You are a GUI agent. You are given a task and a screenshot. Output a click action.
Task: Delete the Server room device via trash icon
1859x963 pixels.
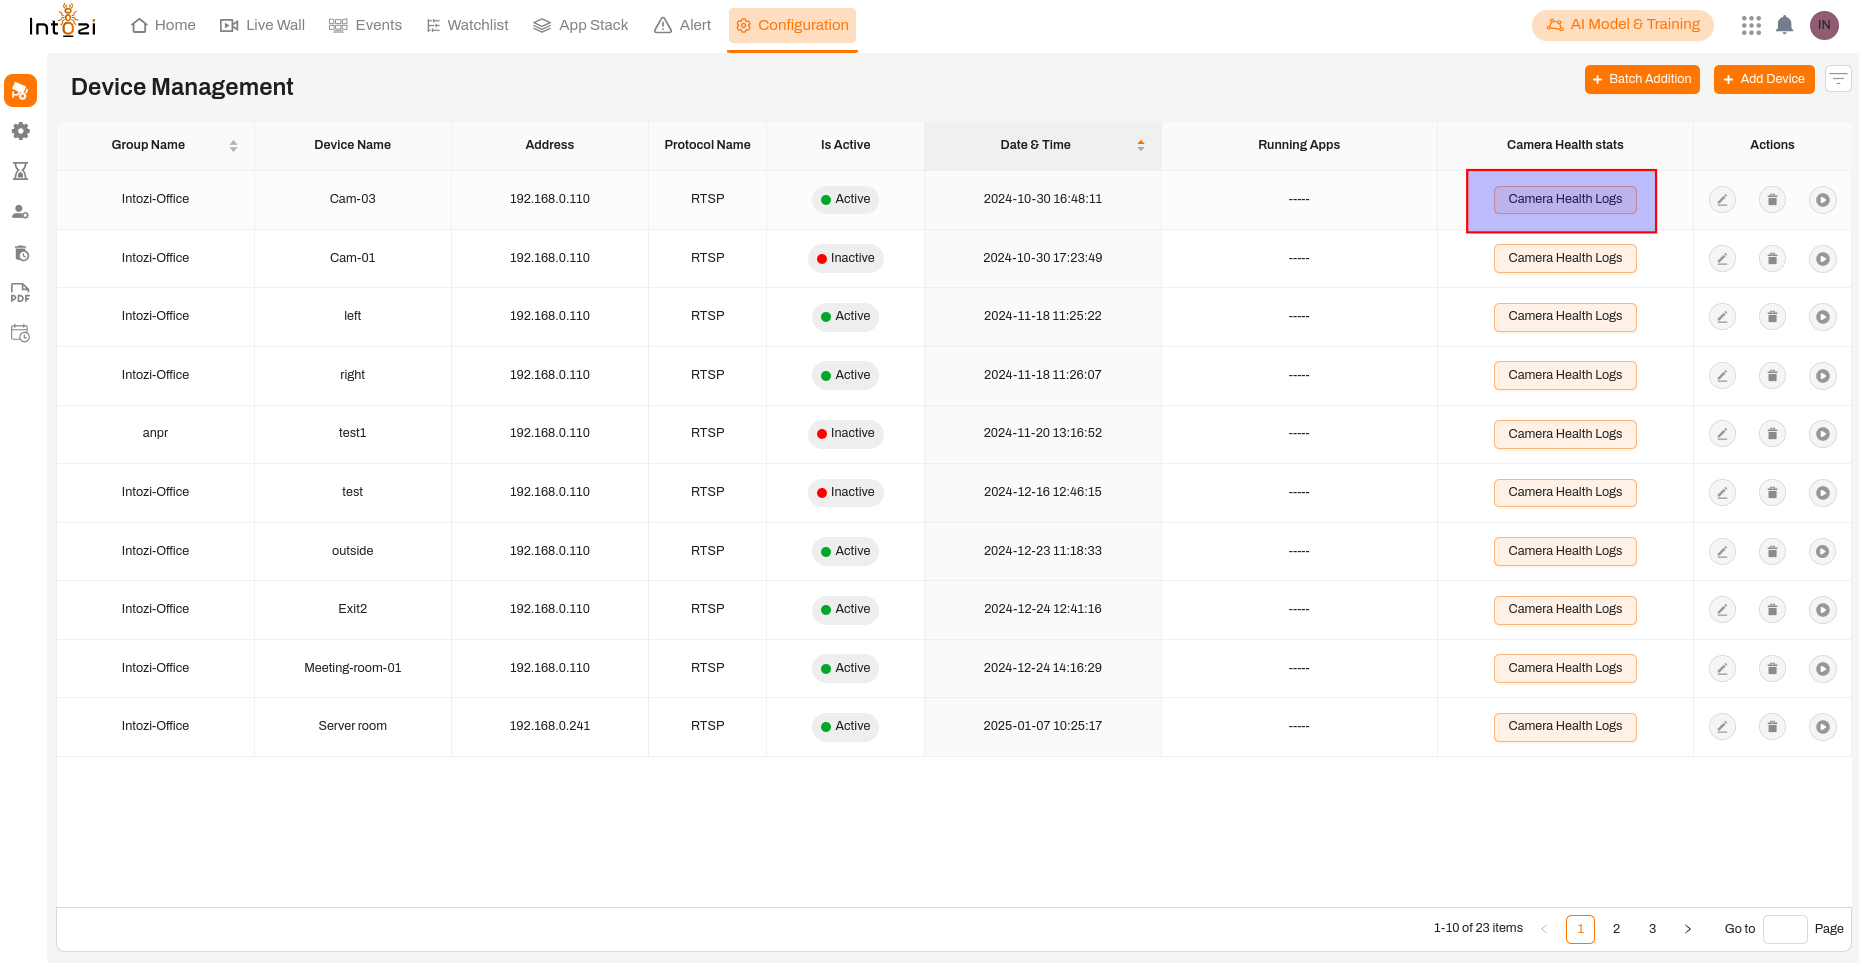tap(1772, 726)
